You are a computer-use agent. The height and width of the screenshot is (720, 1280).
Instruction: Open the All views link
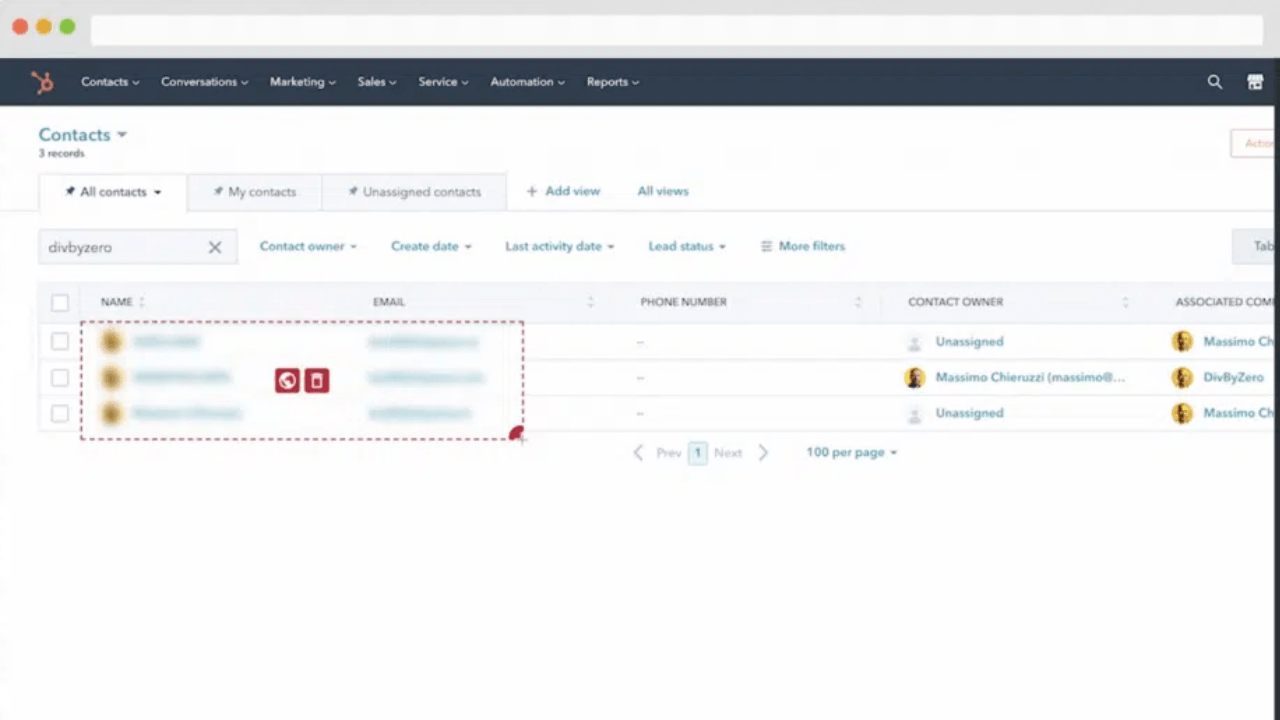point(663,191)
